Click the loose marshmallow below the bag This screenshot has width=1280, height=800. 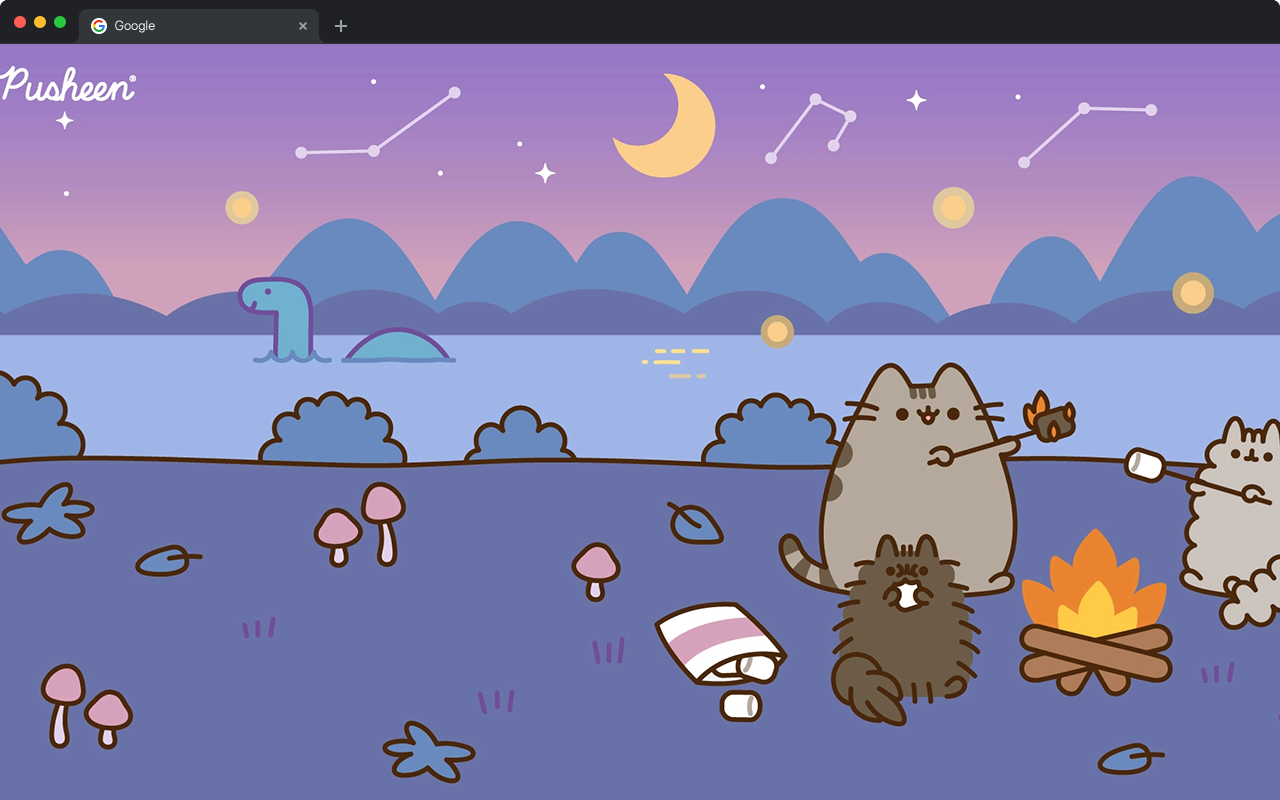[741, 705]
